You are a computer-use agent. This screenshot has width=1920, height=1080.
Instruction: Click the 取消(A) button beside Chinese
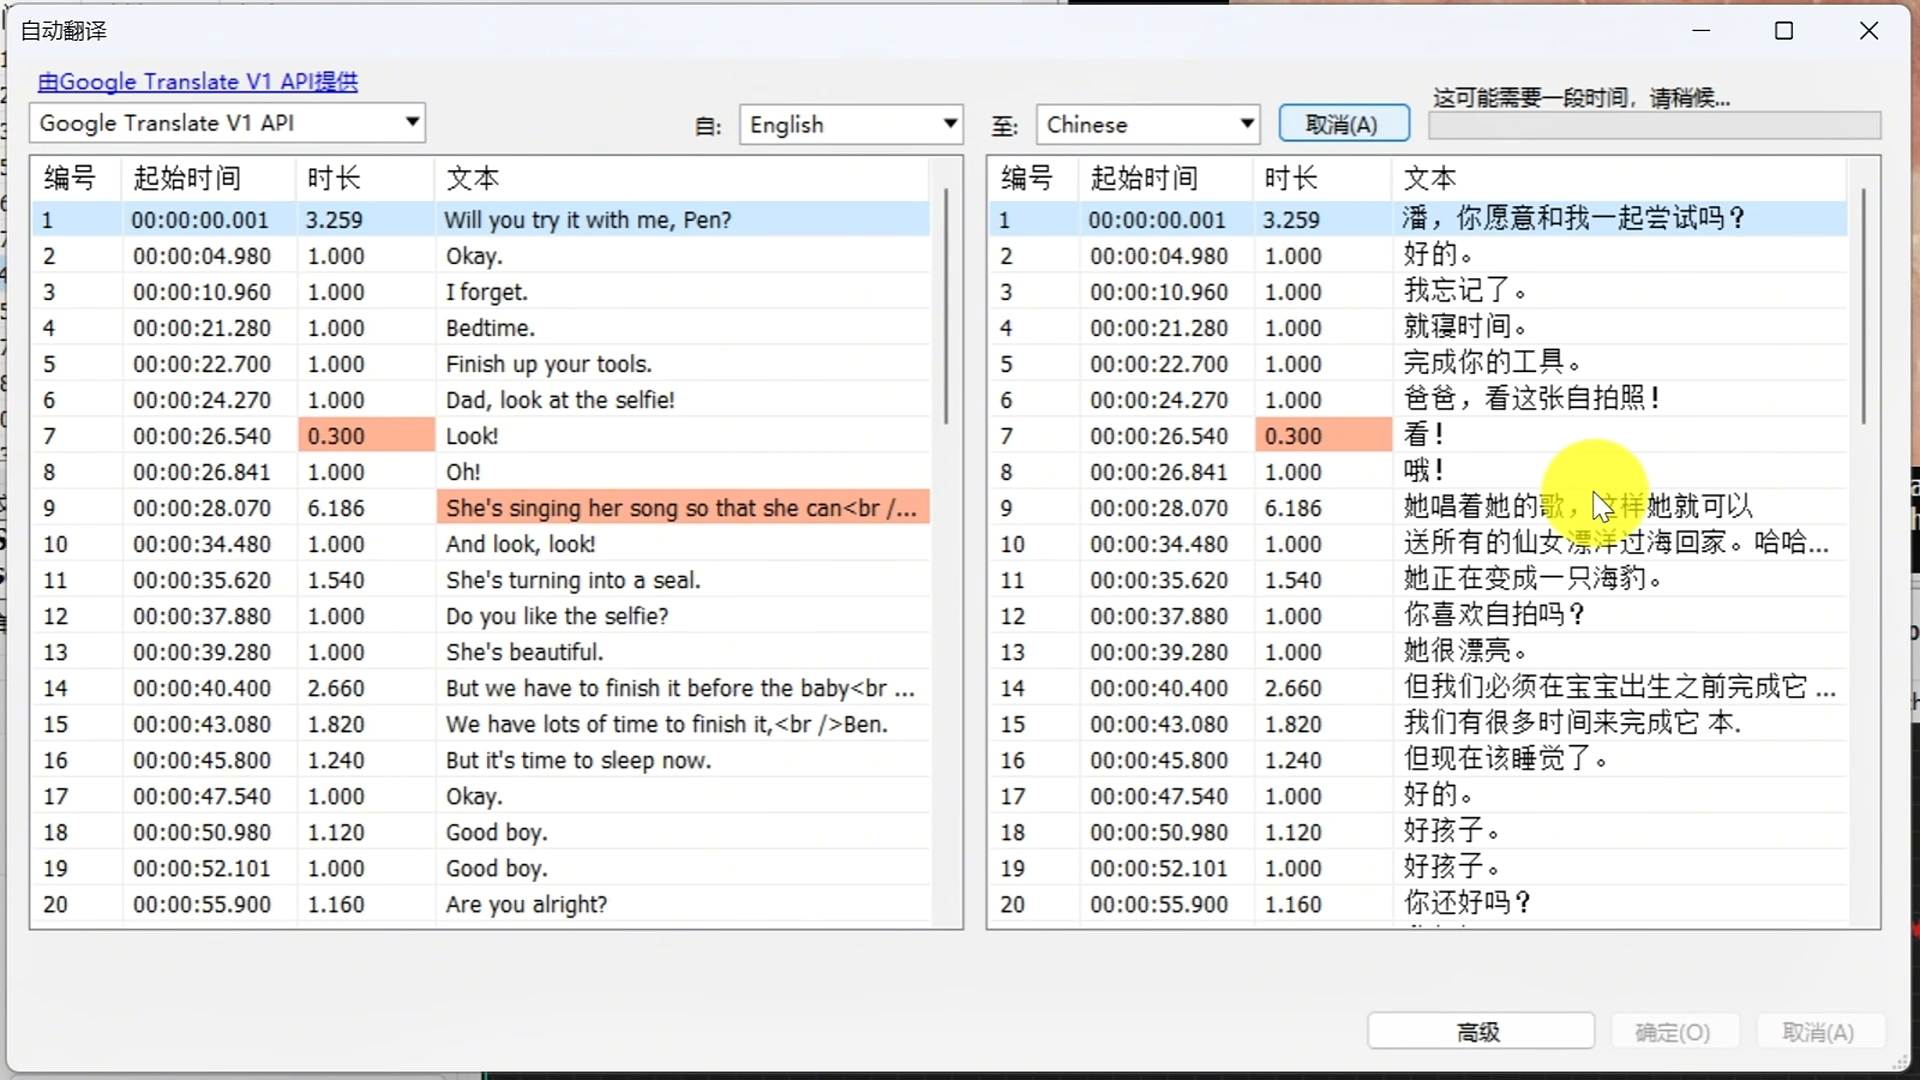(1343, 124)
